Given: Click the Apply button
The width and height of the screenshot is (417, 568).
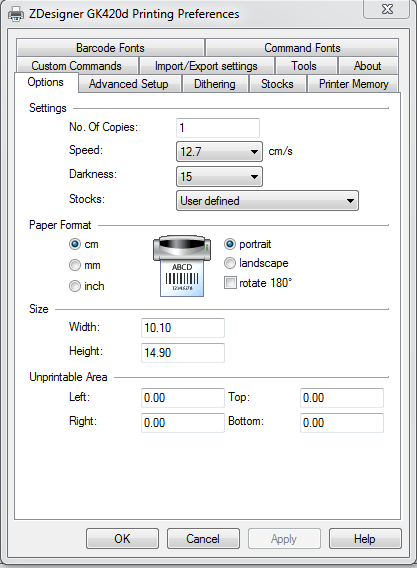Looking at the screenshot, I should click(x=284, y=539).
